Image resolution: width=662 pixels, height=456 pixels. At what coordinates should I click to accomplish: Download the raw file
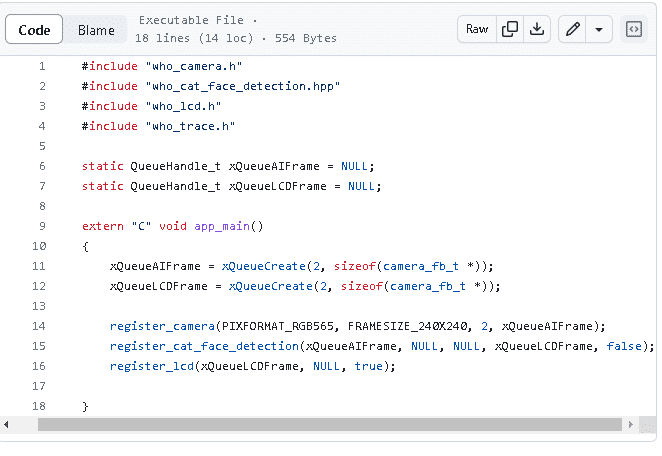[537, 29]
